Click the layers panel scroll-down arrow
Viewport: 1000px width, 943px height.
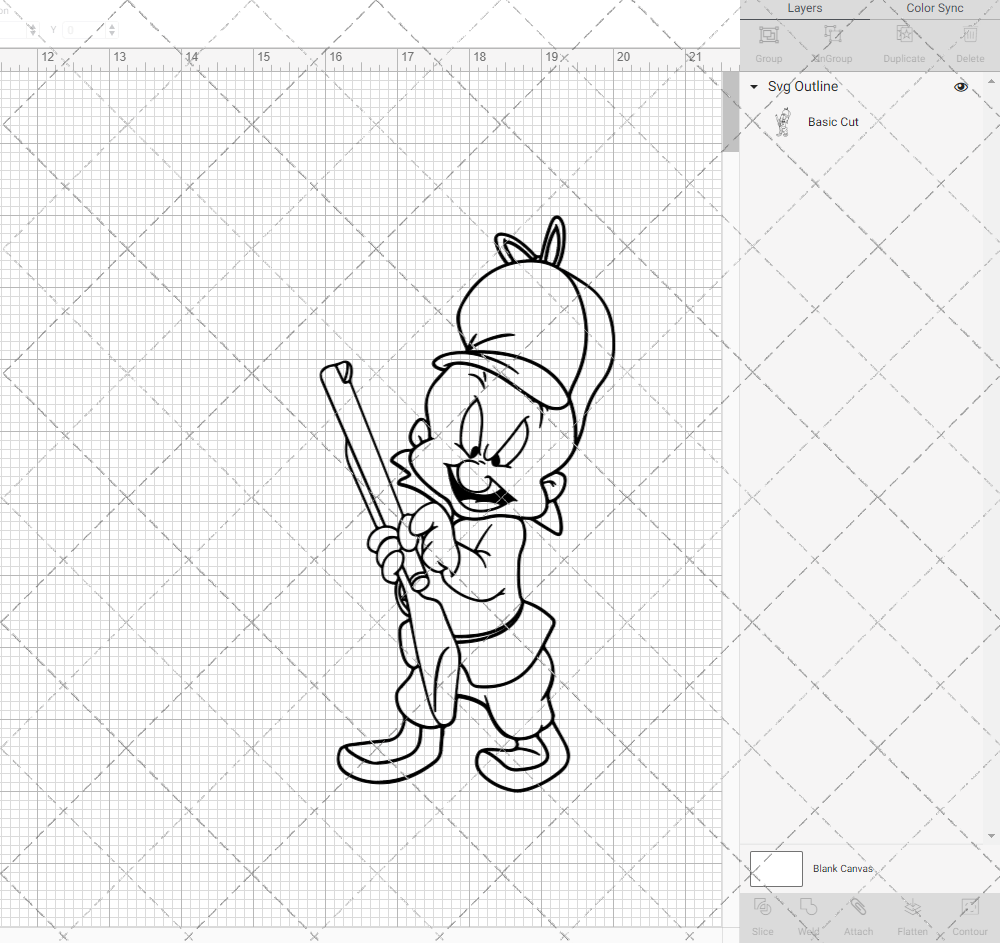pos(990,836)
